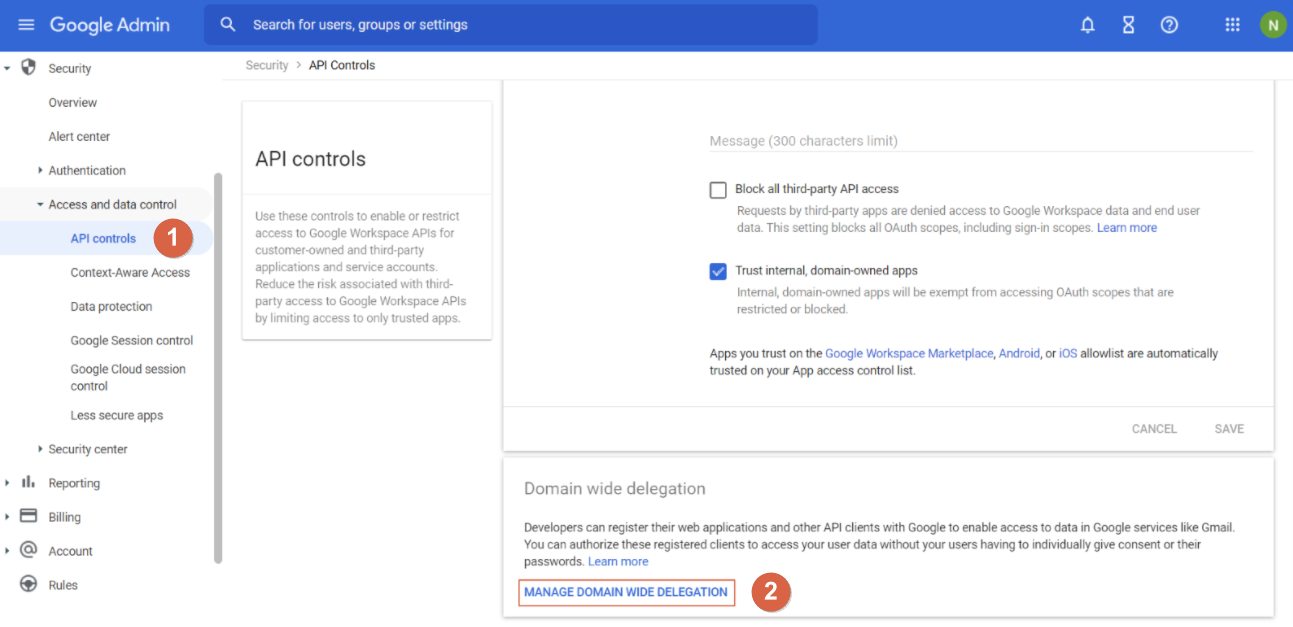Click the user account avatar
Screen dimensions: 1293x627
tap(1272, 25)
